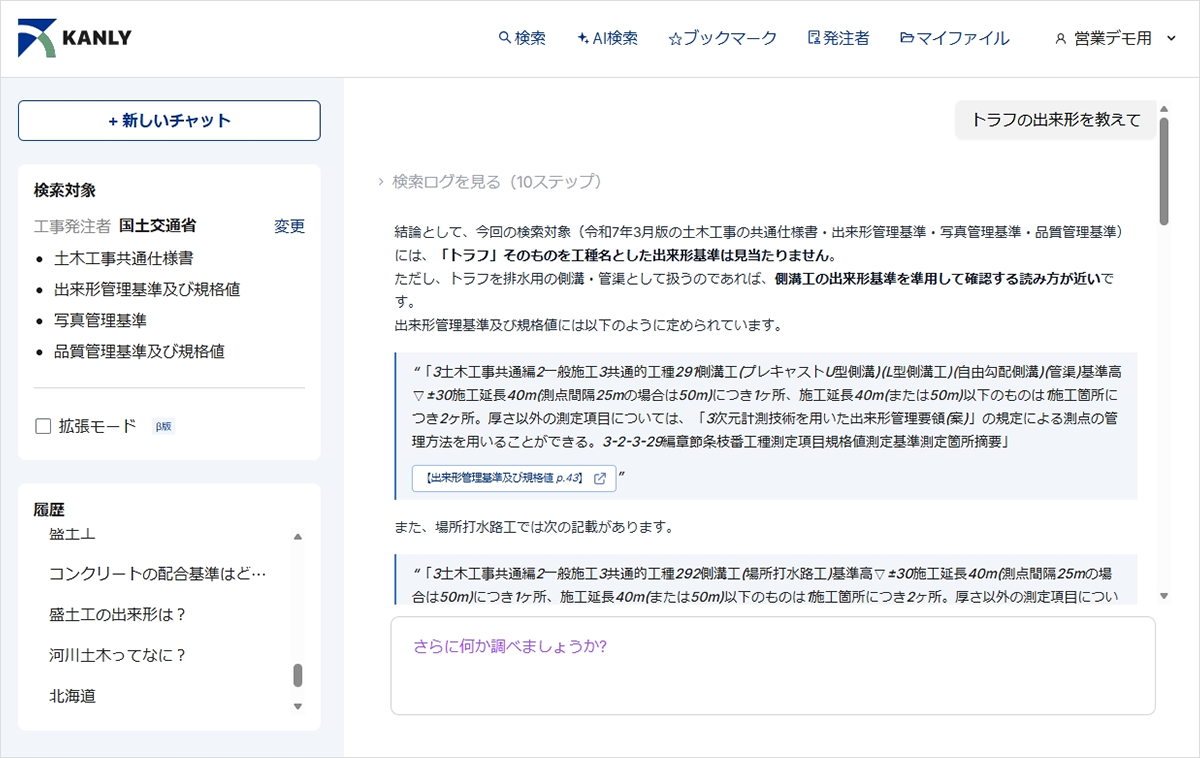Click the 国土交通省 label
Screen dimensions: 1200x758
(x=157, y=226)
